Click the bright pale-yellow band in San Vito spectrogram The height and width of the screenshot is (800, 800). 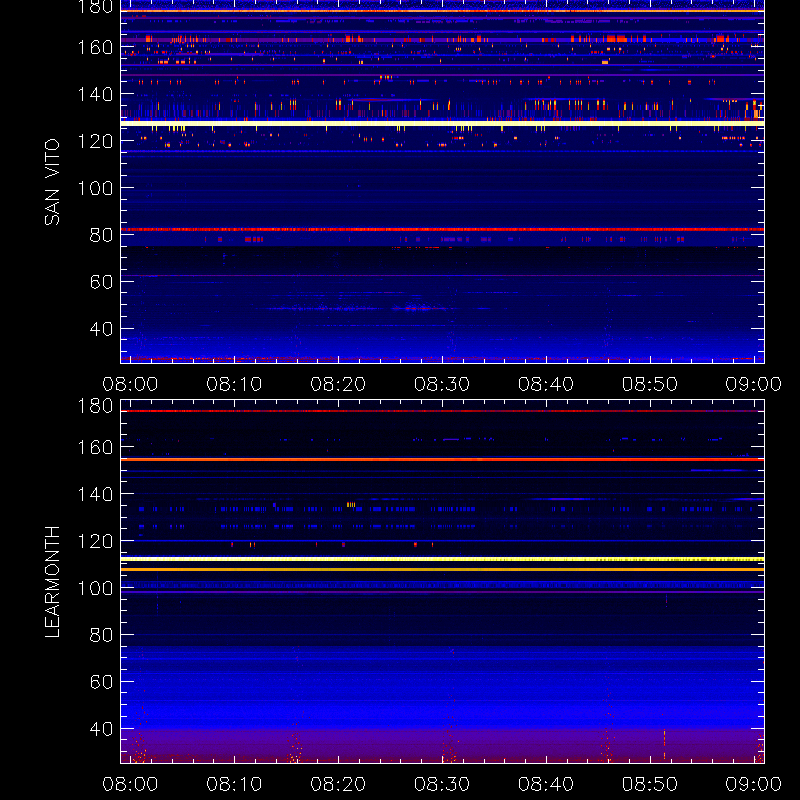tap(442, 123)
